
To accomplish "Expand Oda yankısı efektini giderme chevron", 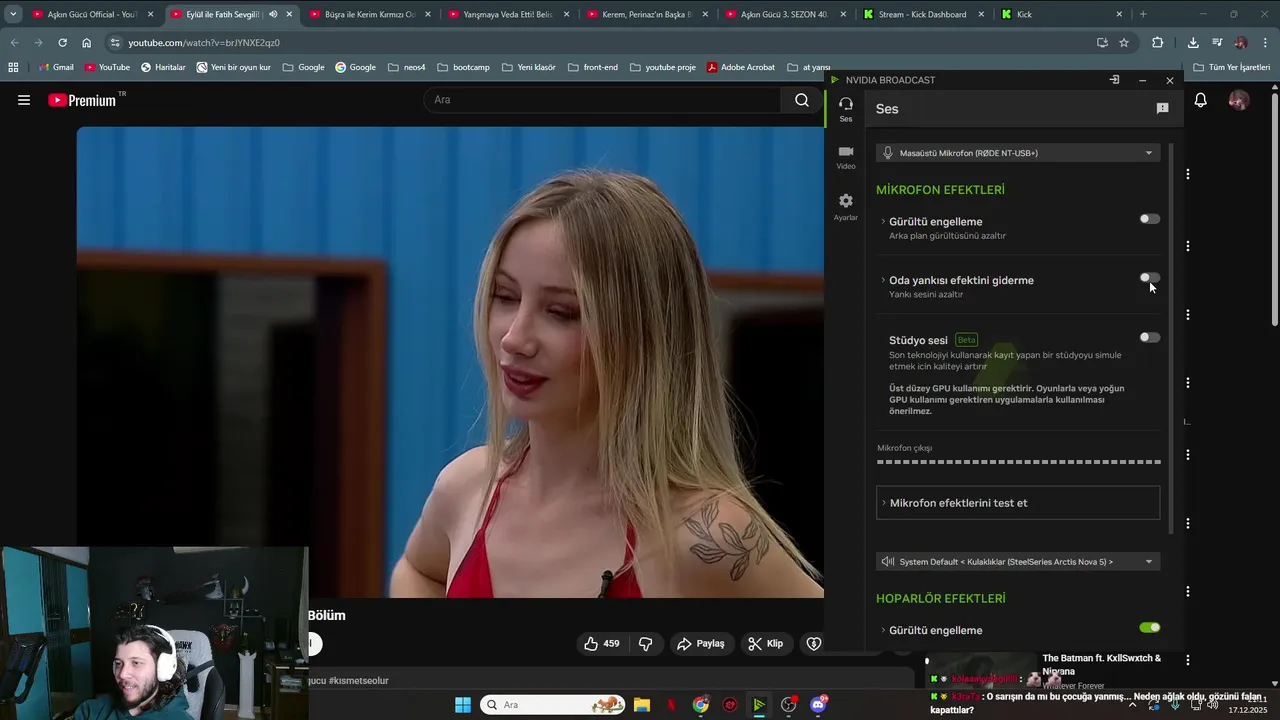I will pyautogui.click(x=883, y=281).
